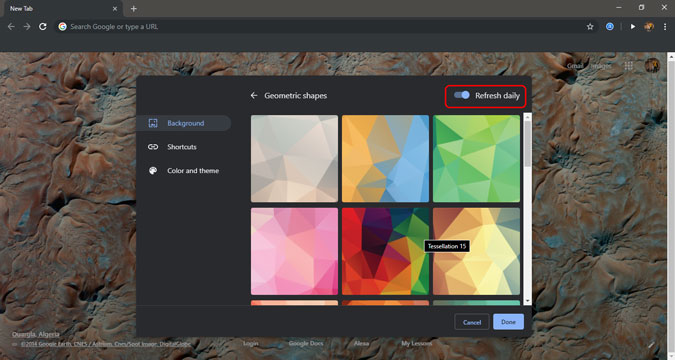
Task: Close the New Tab tab
Action: (115, 9)
